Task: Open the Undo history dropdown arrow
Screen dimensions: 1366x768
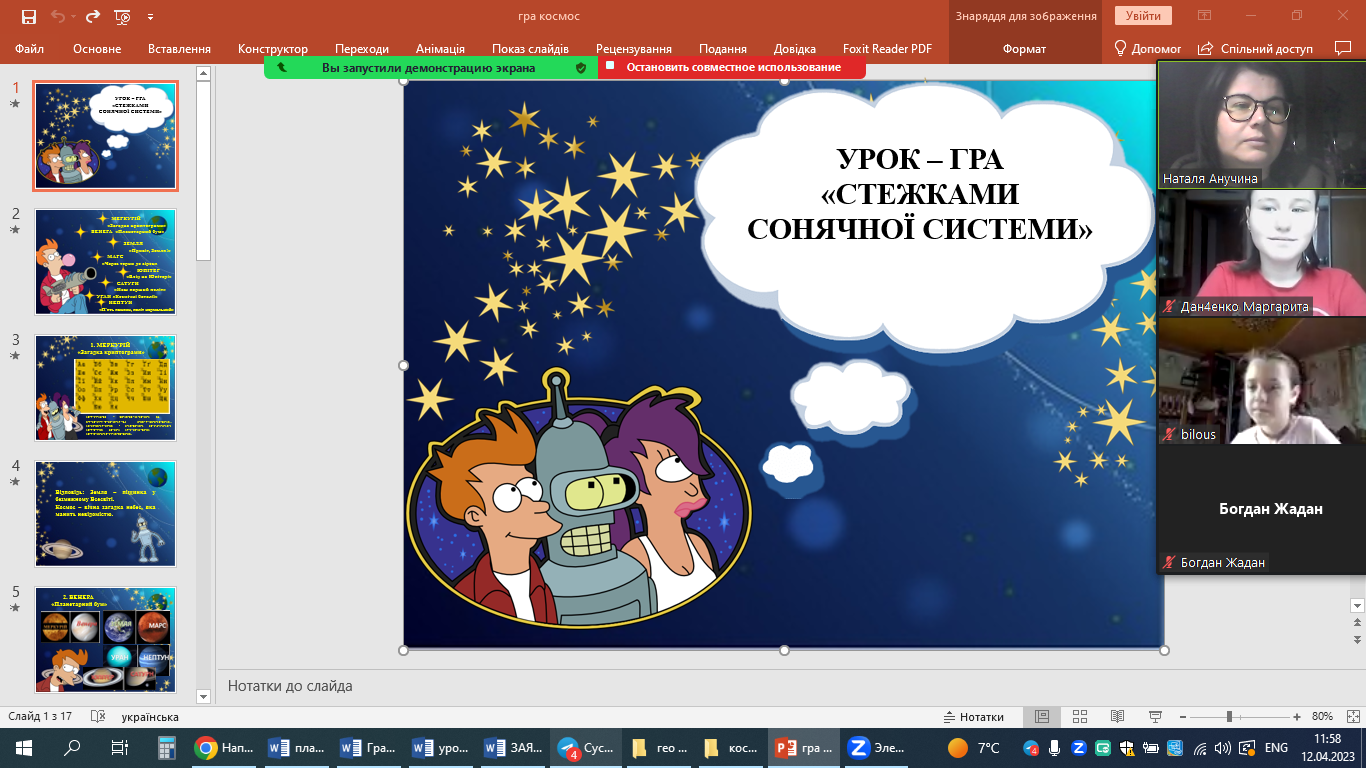Action: [x=74, y=17]
